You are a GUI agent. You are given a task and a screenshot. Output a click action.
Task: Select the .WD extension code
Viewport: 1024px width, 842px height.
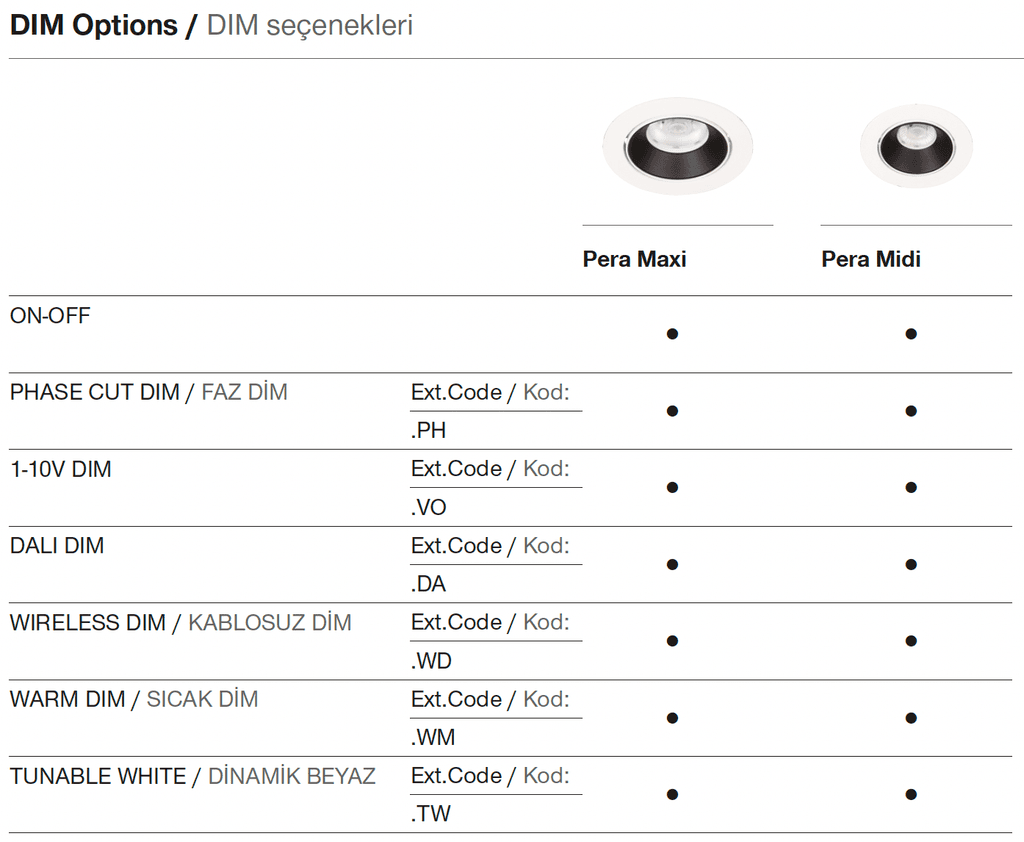tap(431, 661)
